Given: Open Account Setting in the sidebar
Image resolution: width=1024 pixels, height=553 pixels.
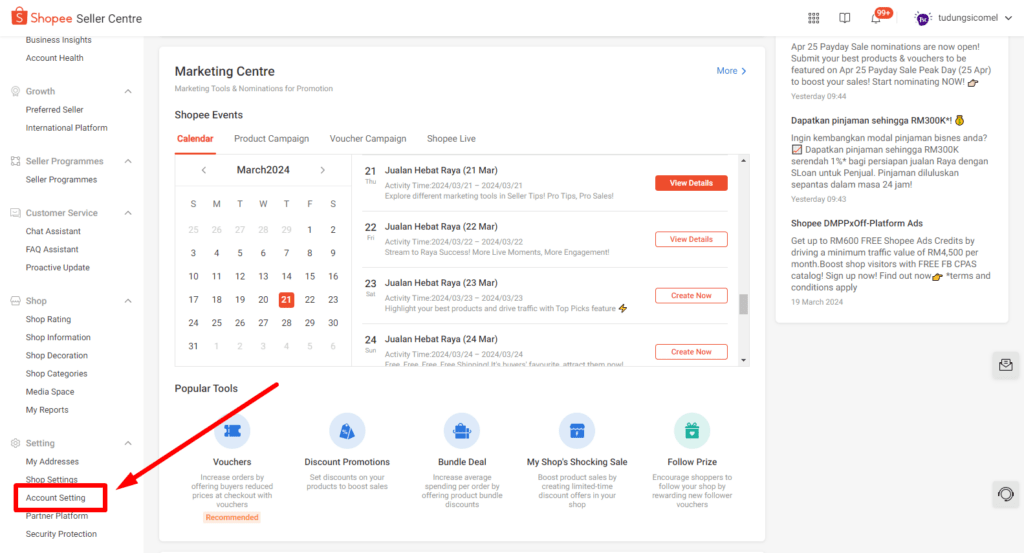Looking at the screenshot, I should pos(56,498).
